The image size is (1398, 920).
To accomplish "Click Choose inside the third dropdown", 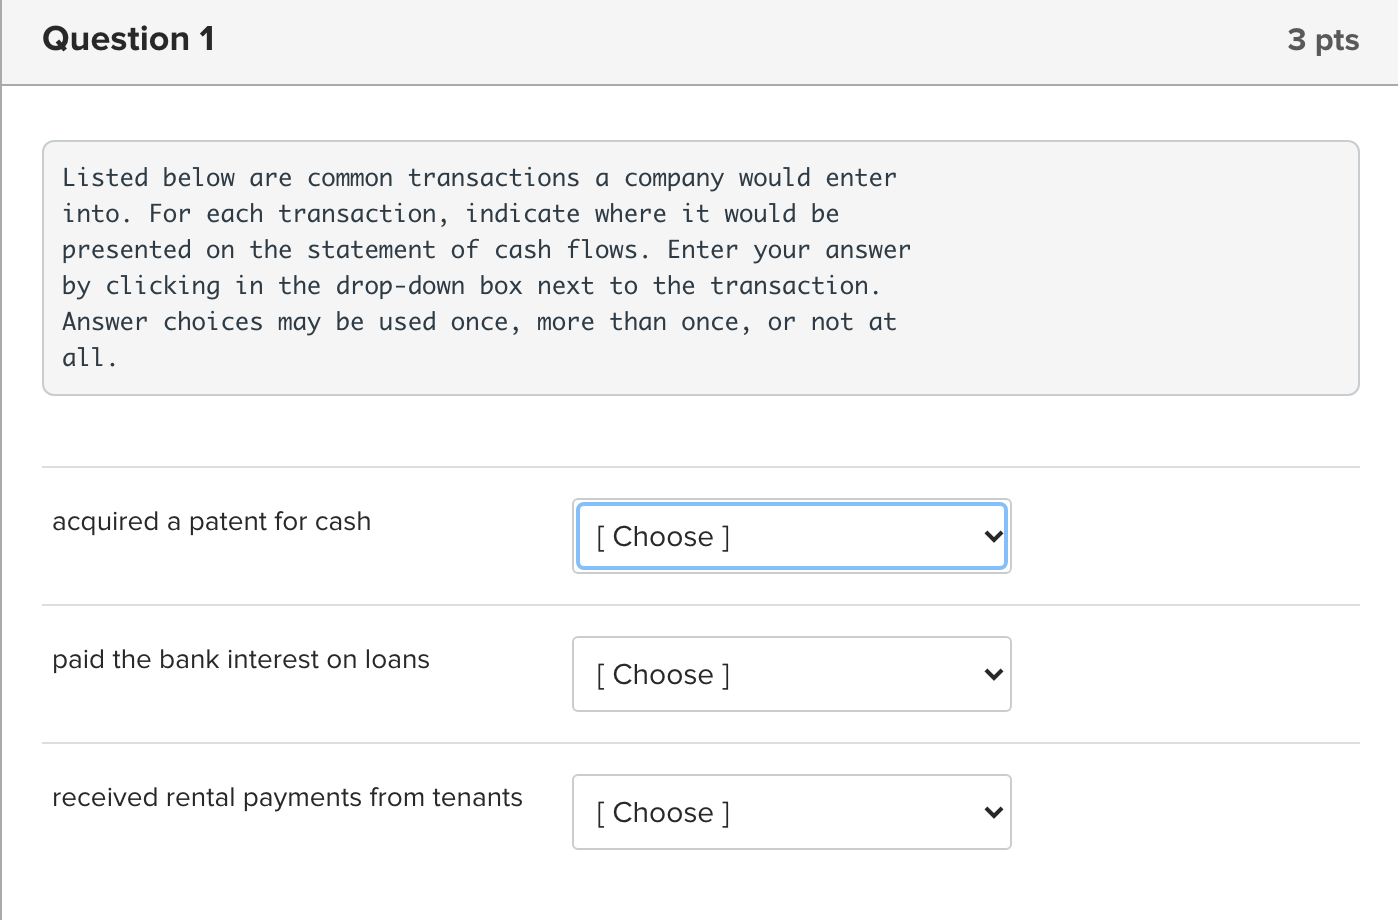I will [662, 812].
